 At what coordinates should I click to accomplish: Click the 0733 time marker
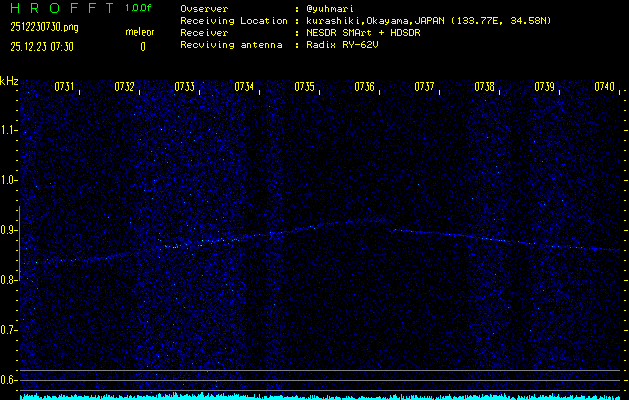tap(184, 87)
